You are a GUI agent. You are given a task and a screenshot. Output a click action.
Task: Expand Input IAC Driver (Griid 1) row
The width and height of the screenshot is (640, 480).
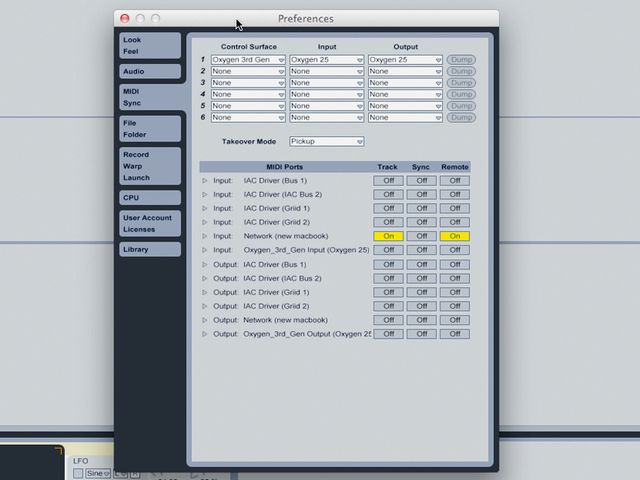204,209
